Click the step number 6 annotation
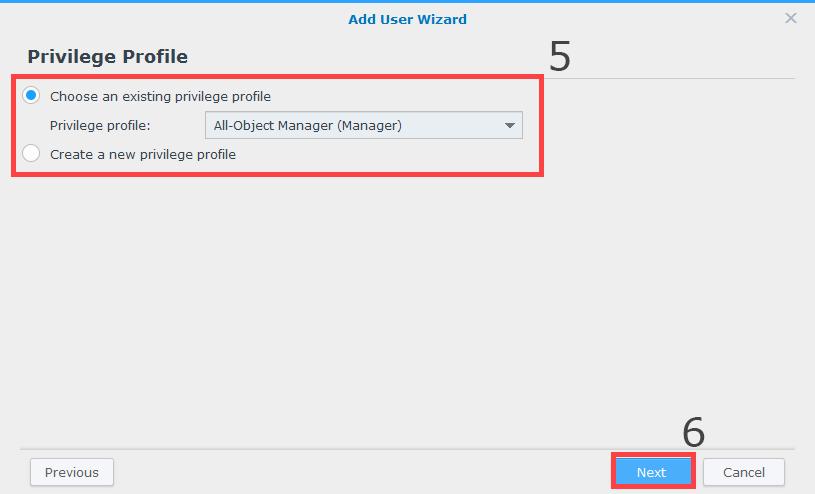The height and width of the screenshot is (494, 815). 693,432
